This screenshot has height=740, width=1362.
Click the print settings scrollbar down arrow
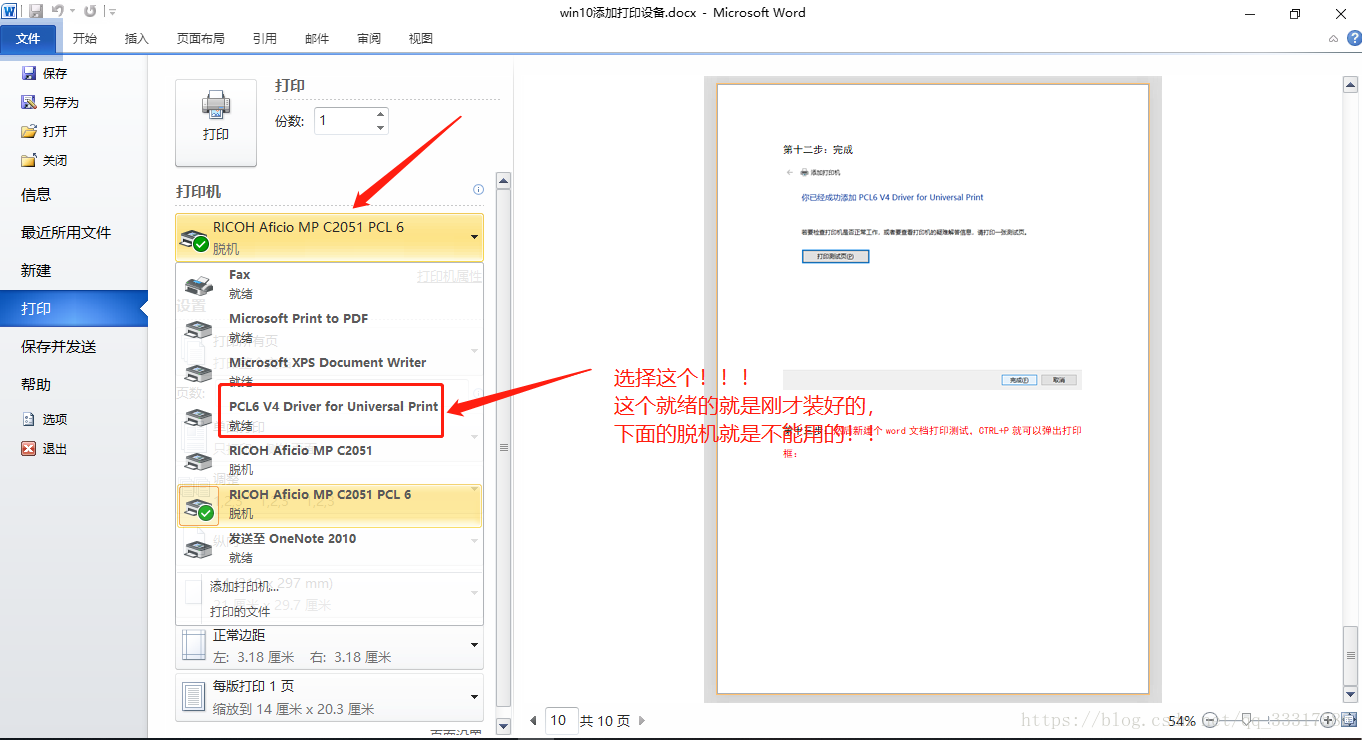point(503,726)
